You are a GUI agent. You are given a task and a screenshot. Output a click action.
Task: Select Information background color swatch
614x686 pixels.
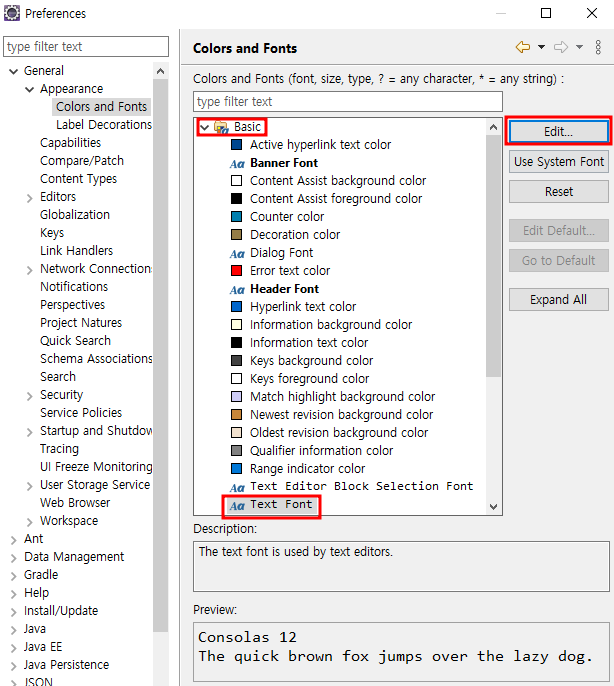(236, 325)
